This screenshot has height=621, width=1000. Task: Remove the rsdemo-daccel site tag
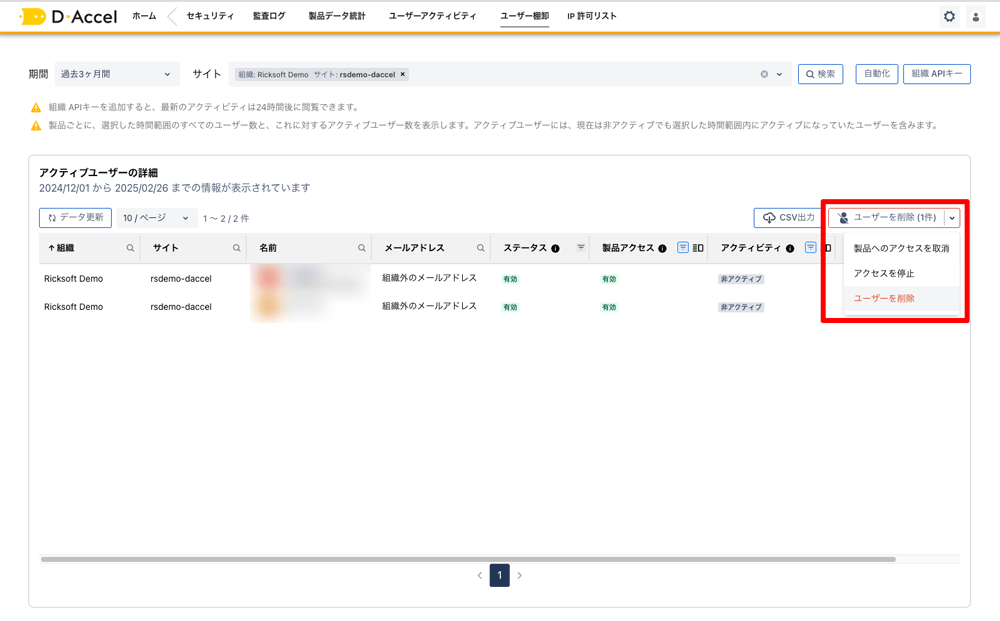pos(402,75)
